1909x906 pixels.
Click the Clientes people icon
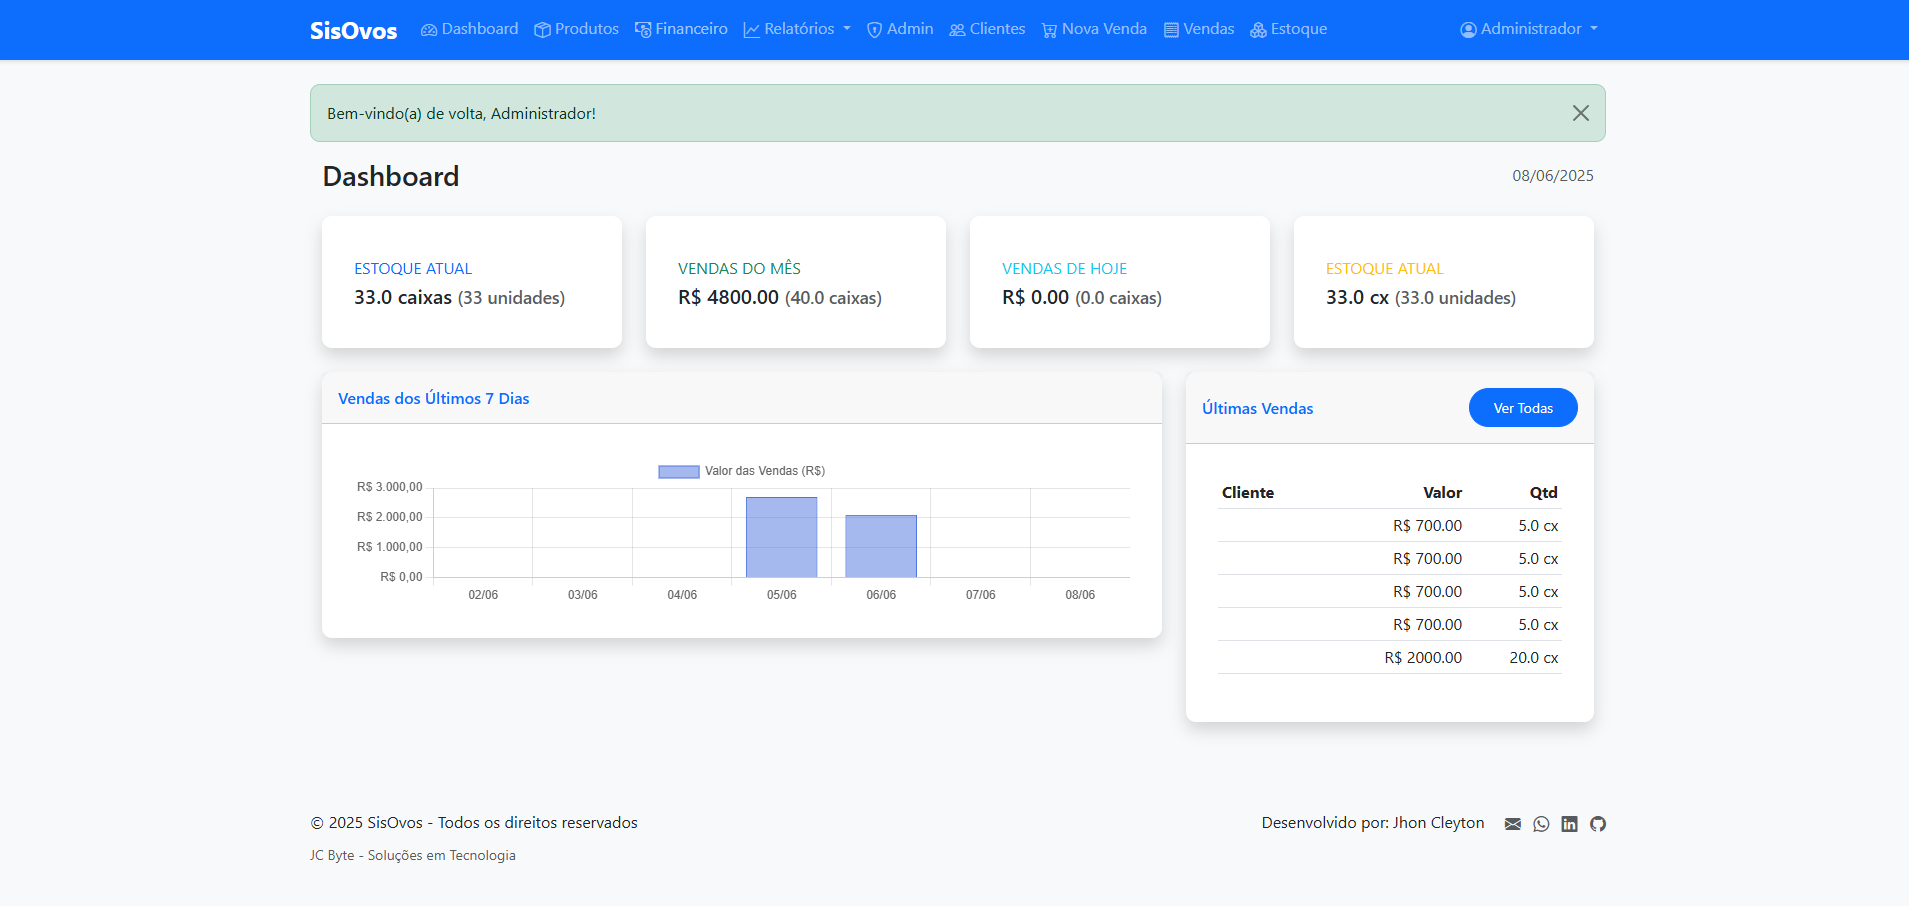pos(957,30)
